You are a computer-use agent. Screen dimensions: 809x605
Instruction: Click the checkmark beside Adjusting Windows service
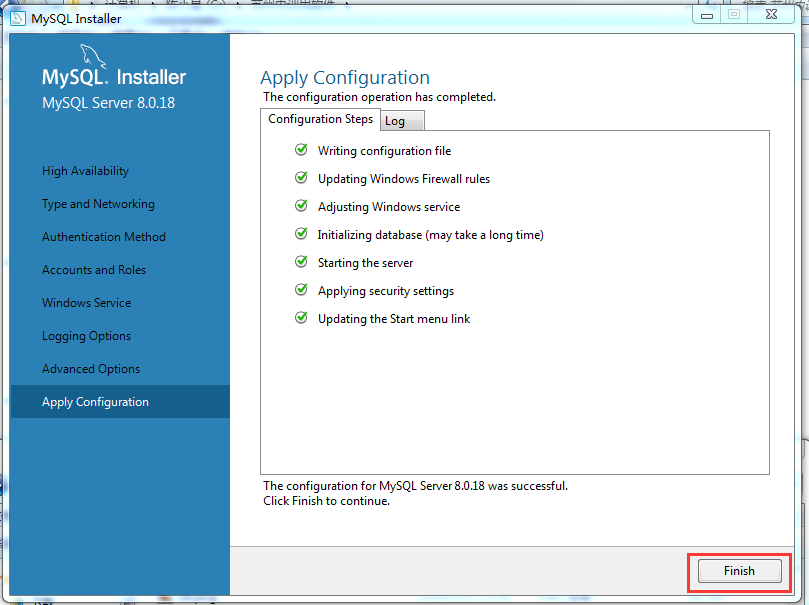pyautogui.click(x=301, y=206)
